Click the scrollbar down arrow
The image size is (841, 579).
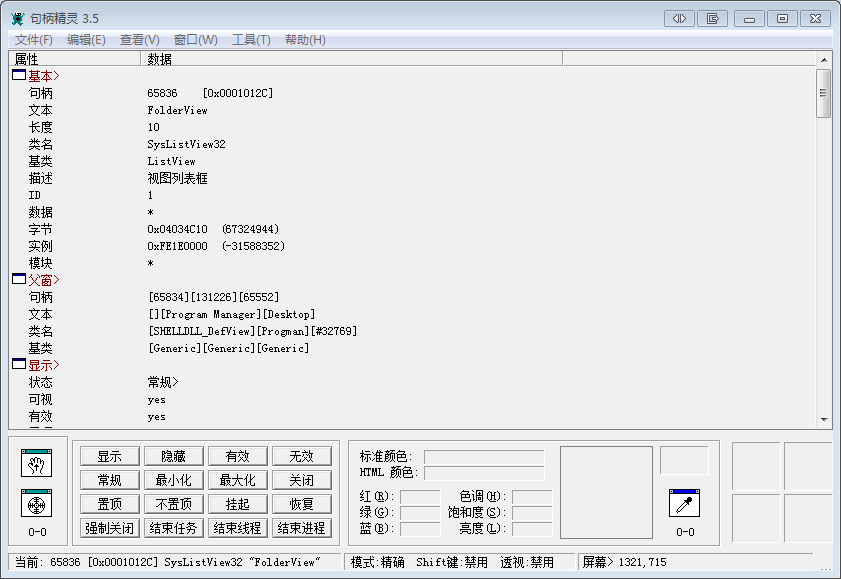coord(824,420)
